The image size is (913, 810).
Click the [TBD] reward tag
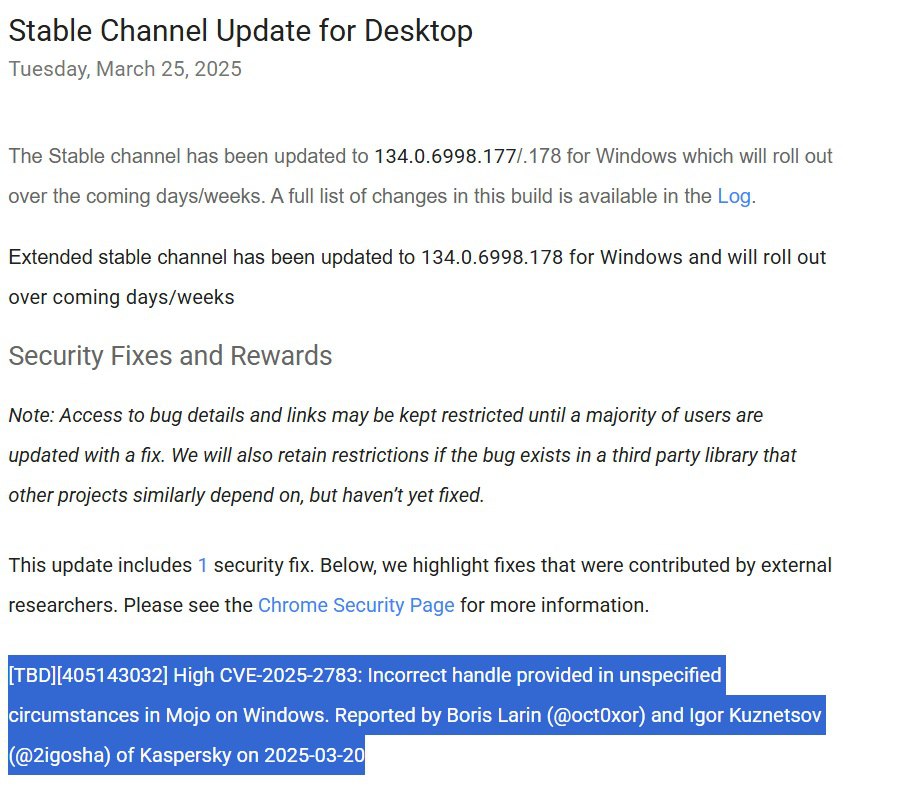pyautogui.click(x=28, y=675)
